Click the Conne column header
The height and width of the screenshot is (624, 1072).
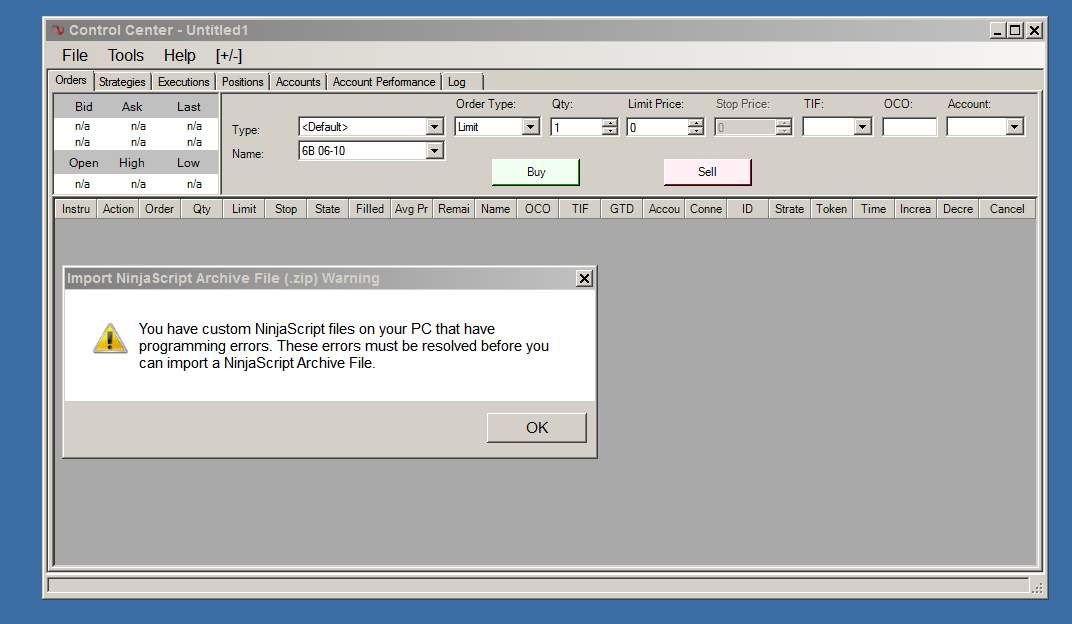pyautogui.click(x=706, y=209)
